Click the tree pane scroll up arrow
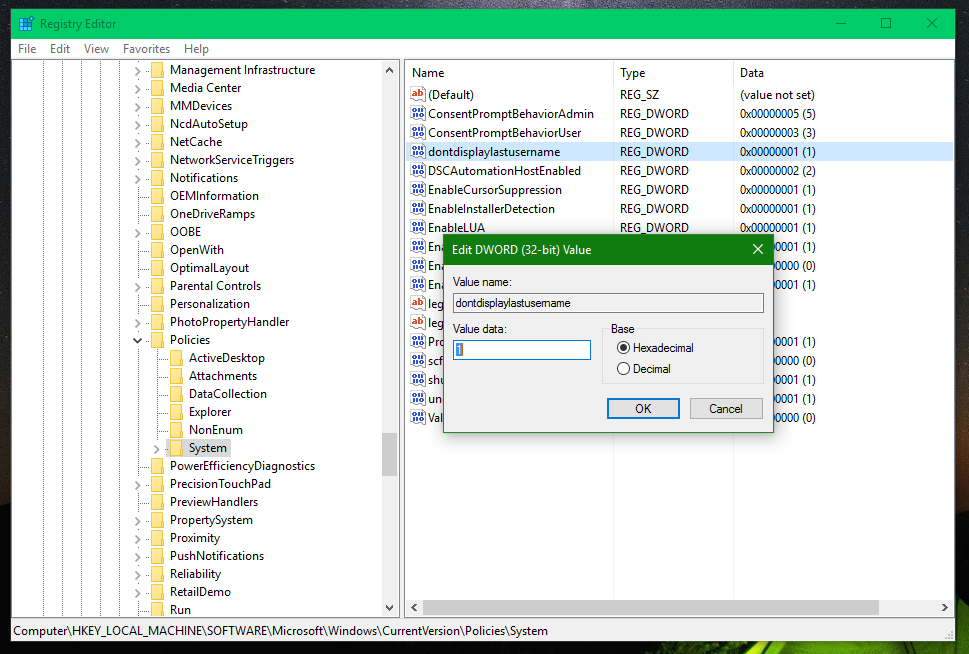This screenshot has width=969, height=654. [x=389, y=70]
